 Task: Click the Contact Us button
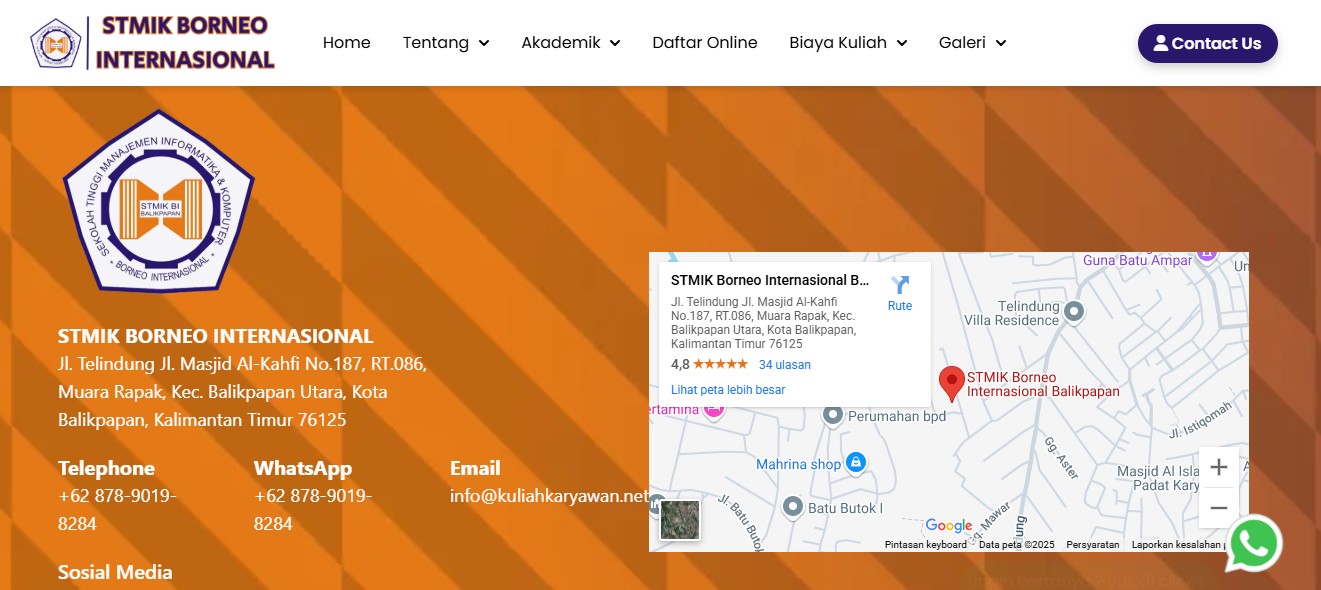coord(1208,43)
